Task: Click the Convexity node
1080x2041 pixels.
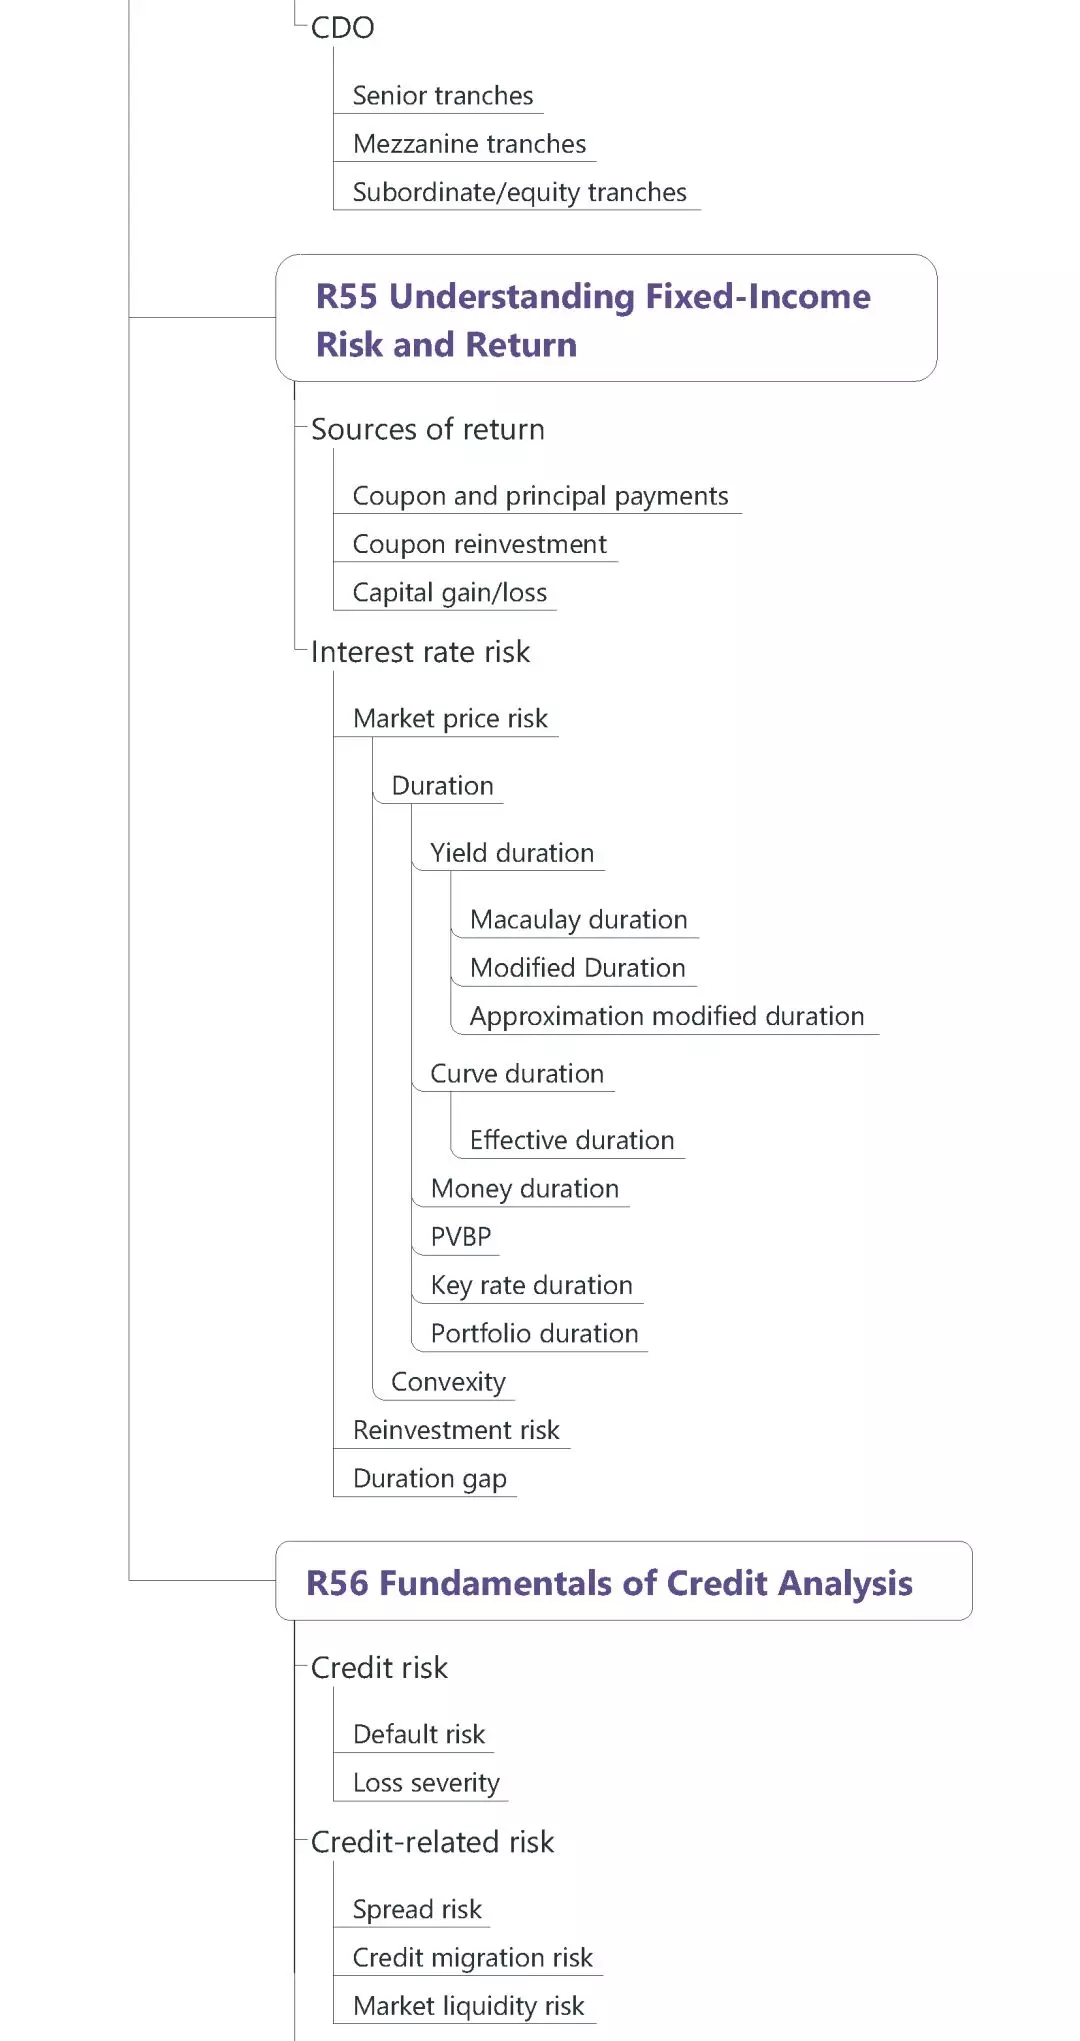Action: [448, 1382]
